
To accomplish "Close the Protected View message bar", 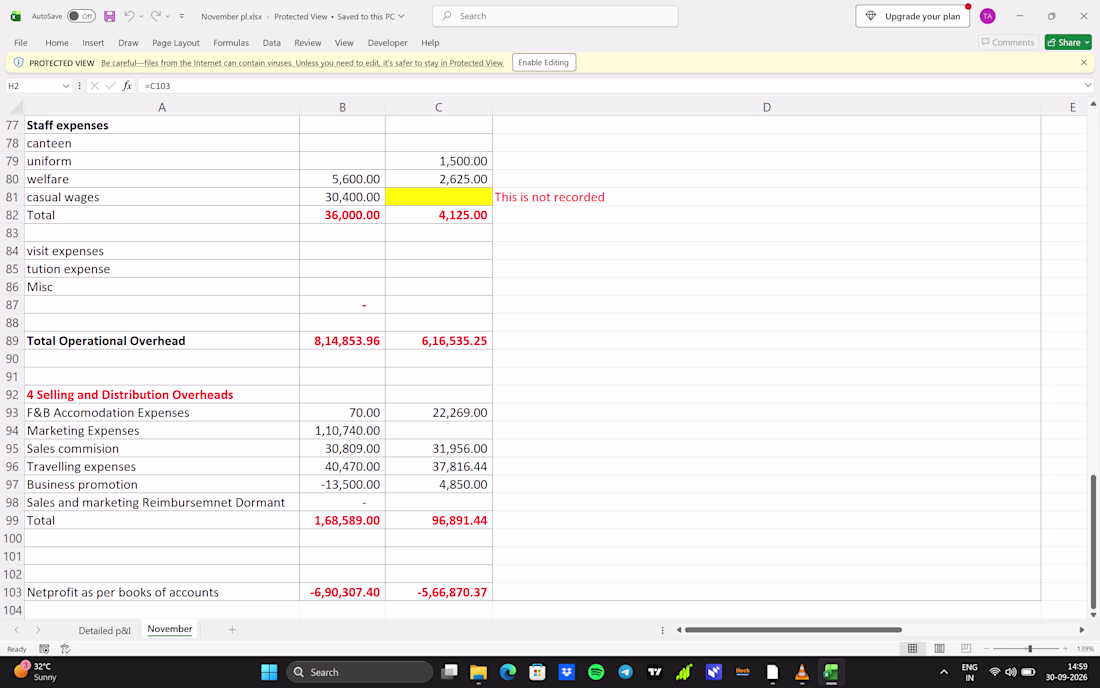I will 1084,62.
